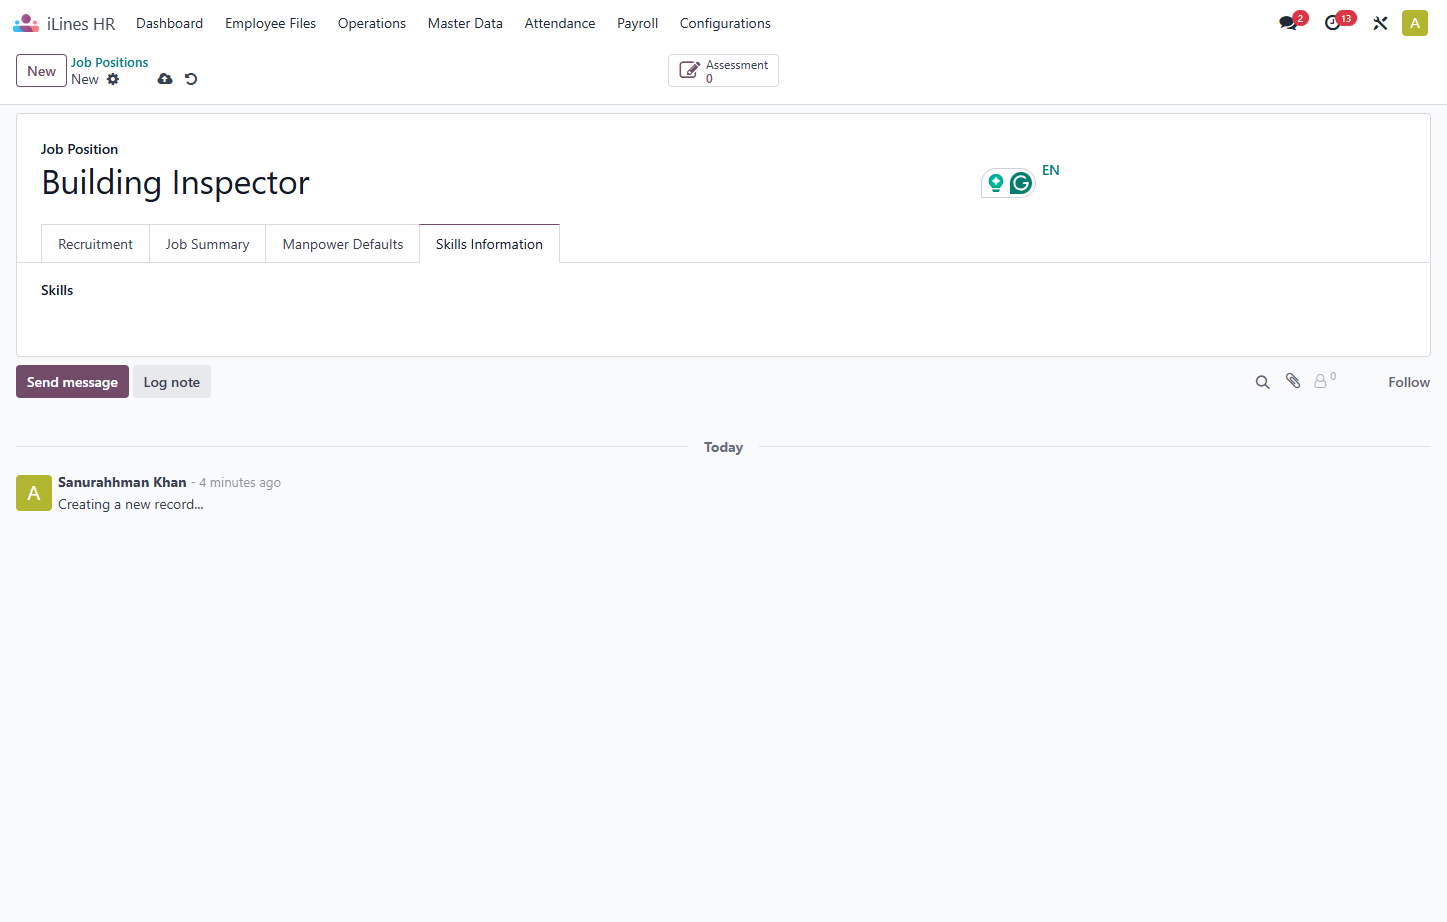Open the Employee Files menu
Screen dimensions: 1447x922
coord(270,23)
